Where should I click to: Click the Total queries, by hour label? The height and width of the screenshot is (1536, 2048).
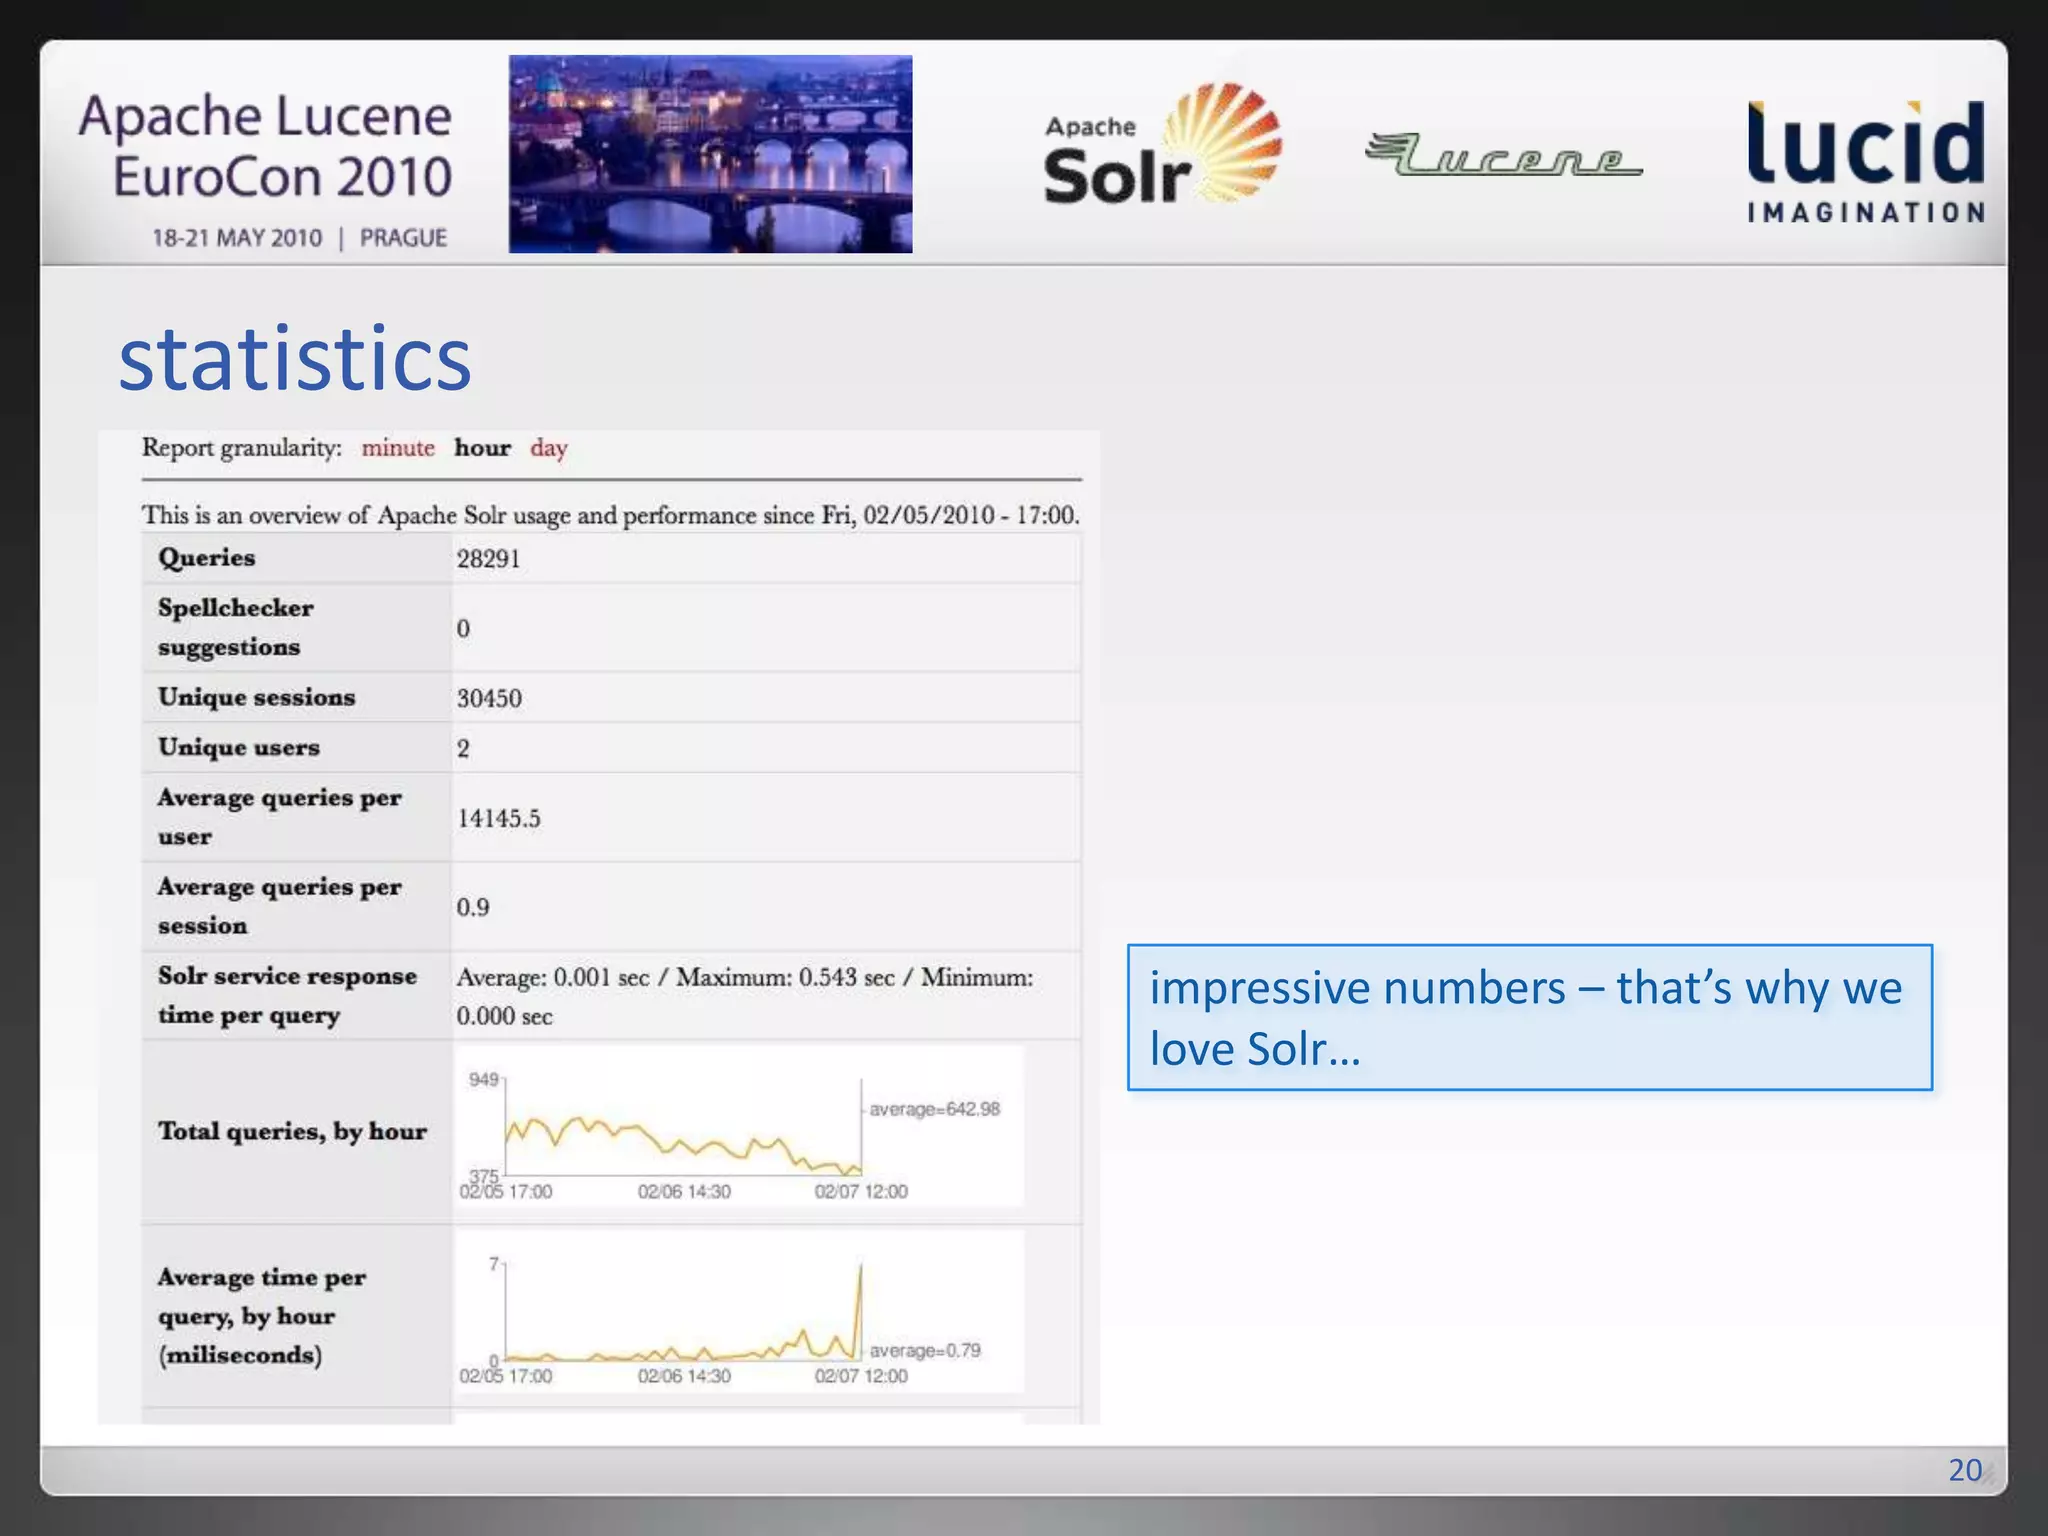pos(292,1131)
